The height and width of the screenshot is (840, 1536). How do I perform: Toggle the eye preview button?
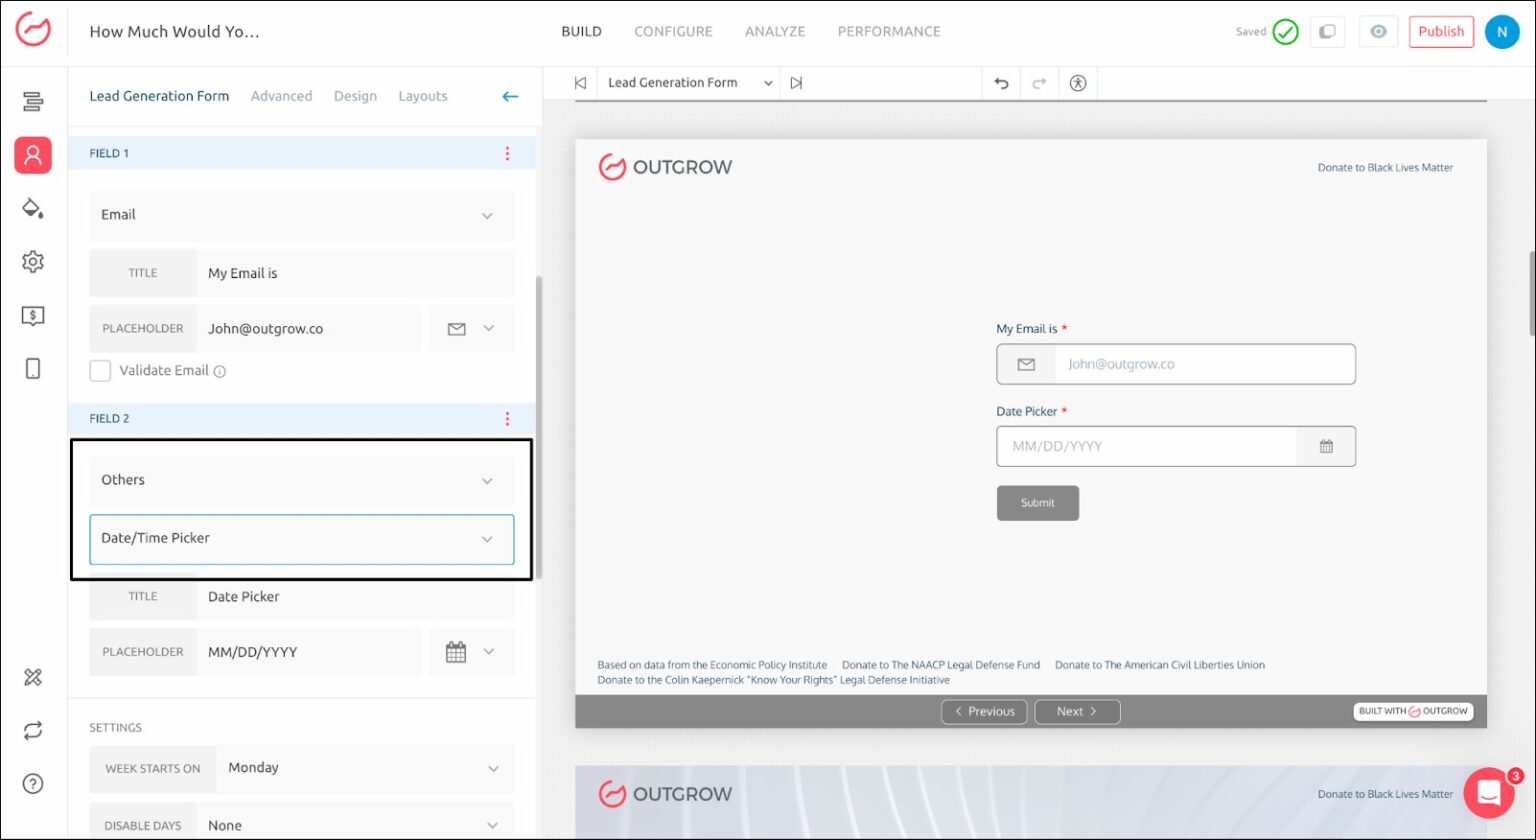[1378, 32]
